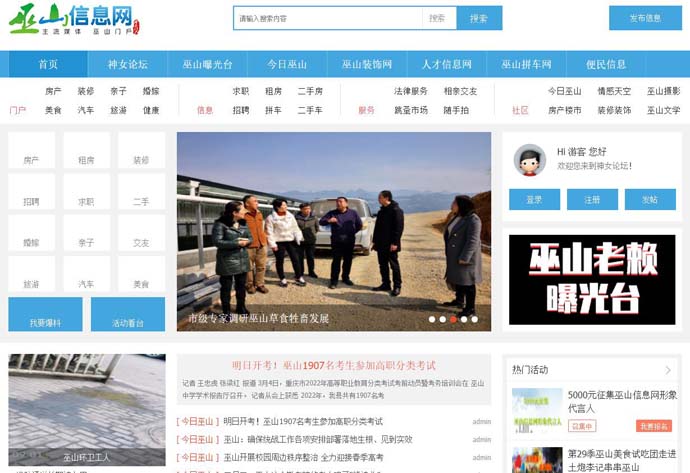Select the active red carousel dot
This screenshot has height=473, width=690.
click(453, 319)
